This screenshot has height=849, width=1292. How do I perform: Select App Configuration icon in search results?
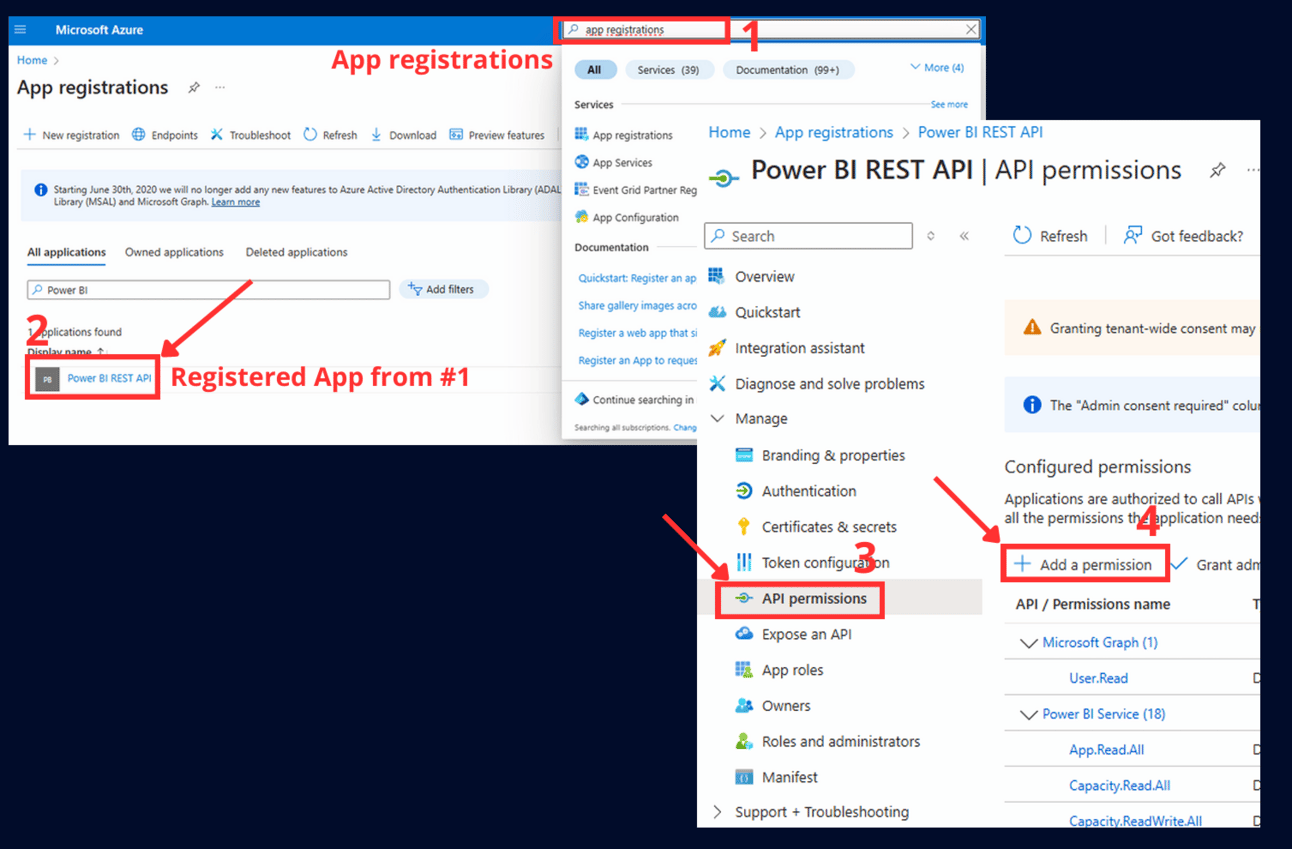[581, 217]
